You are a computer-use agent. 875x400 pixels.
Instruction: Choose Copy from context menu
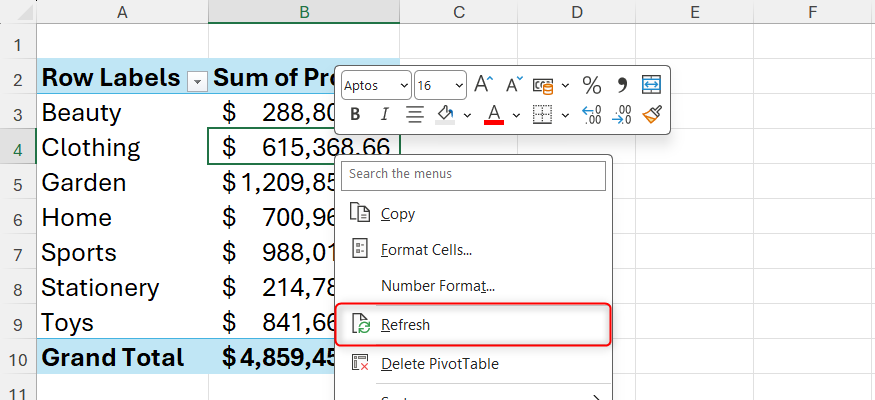tap(473, 214)
